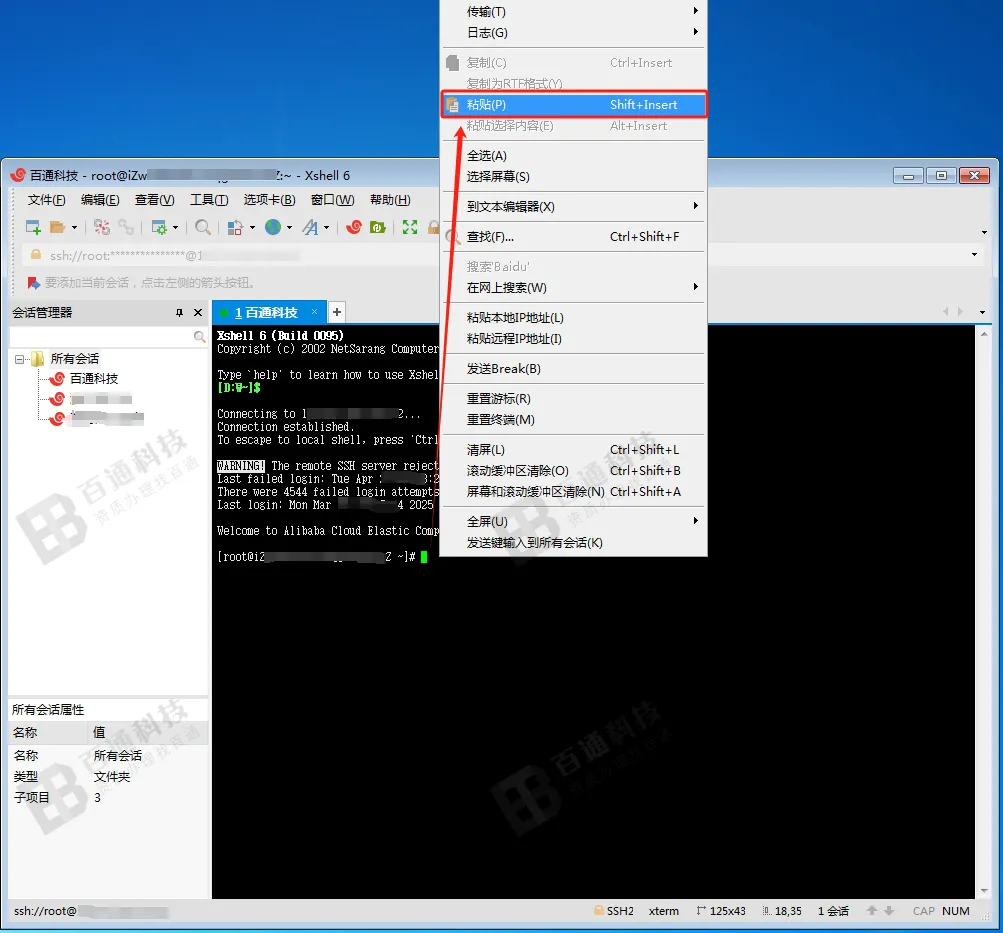The height and width of the screenshot is (933, 1003).
Task: Open 到文本编辑器(X) submenu
Action: 574,207
